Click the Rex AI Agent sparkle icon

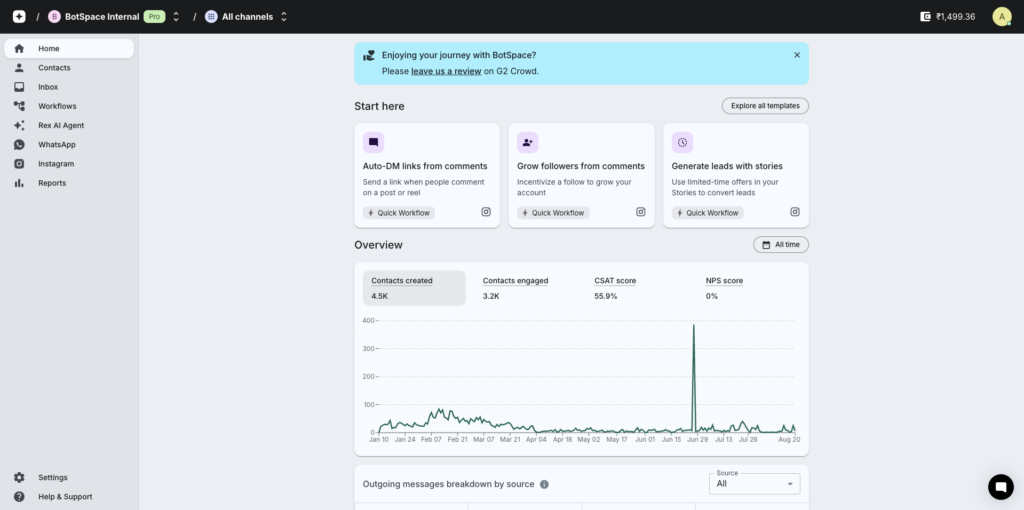pyautogui.click(x=19, y=125)
